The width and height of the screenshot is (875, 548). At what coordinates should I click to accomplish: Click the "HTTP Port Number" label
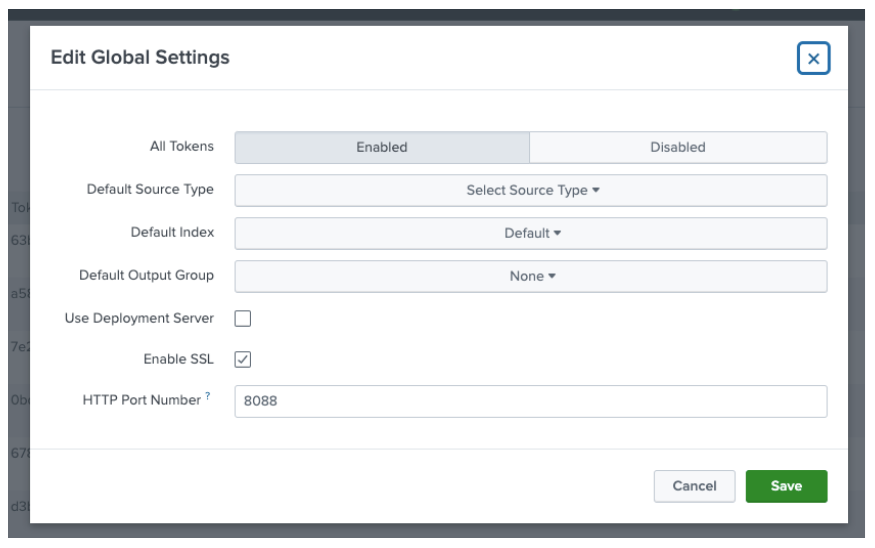pyautogui.click(x=142, y=400)
